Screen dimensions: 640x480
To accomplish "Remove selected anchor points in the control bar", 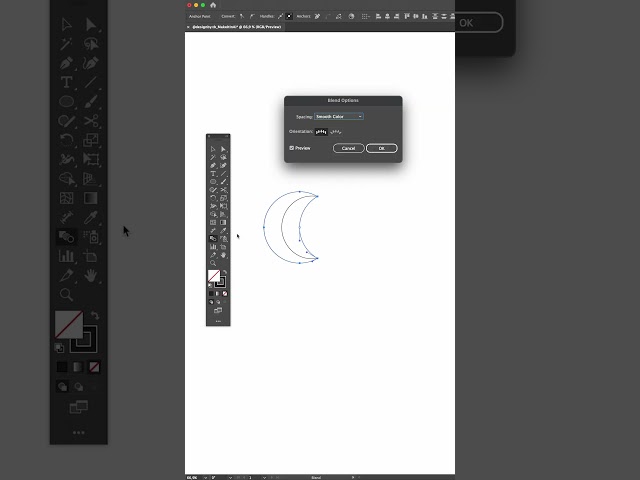I will coord(317,16).
